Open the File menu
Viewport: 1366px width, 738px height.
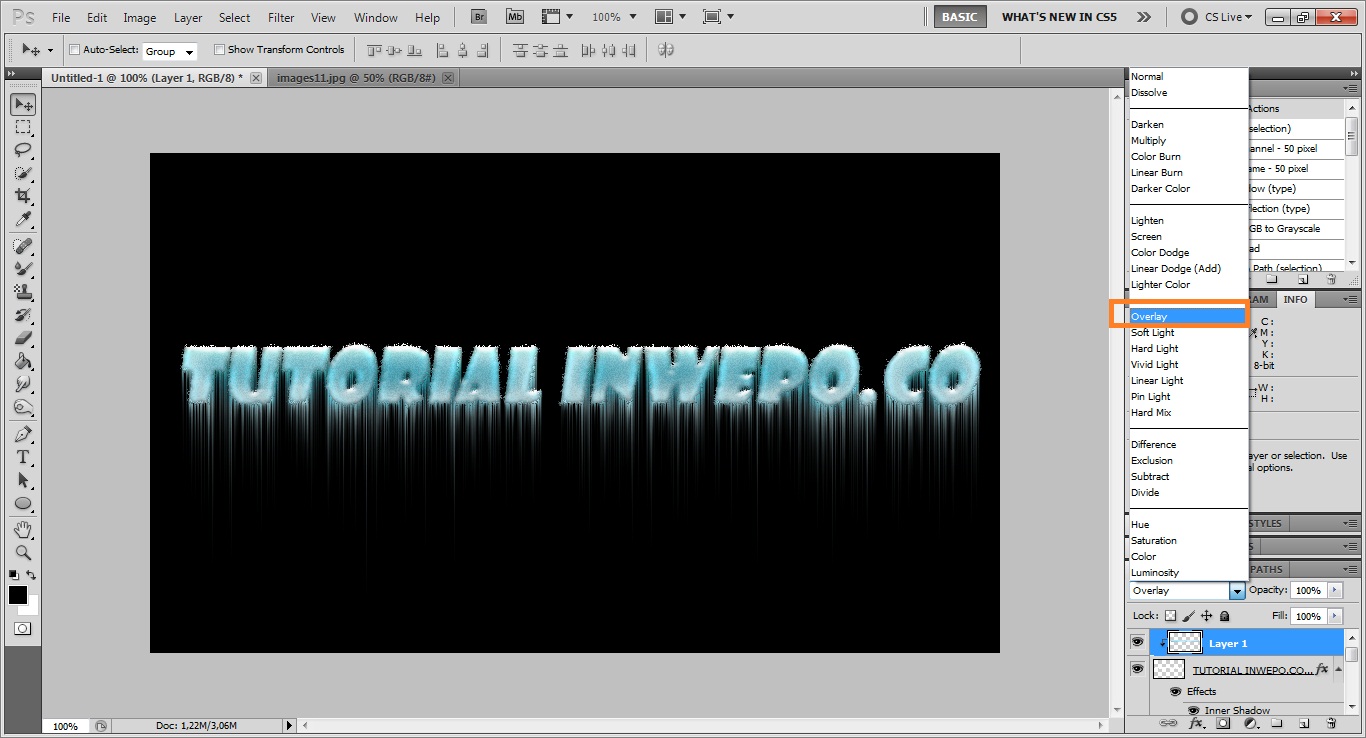(60, 18)
